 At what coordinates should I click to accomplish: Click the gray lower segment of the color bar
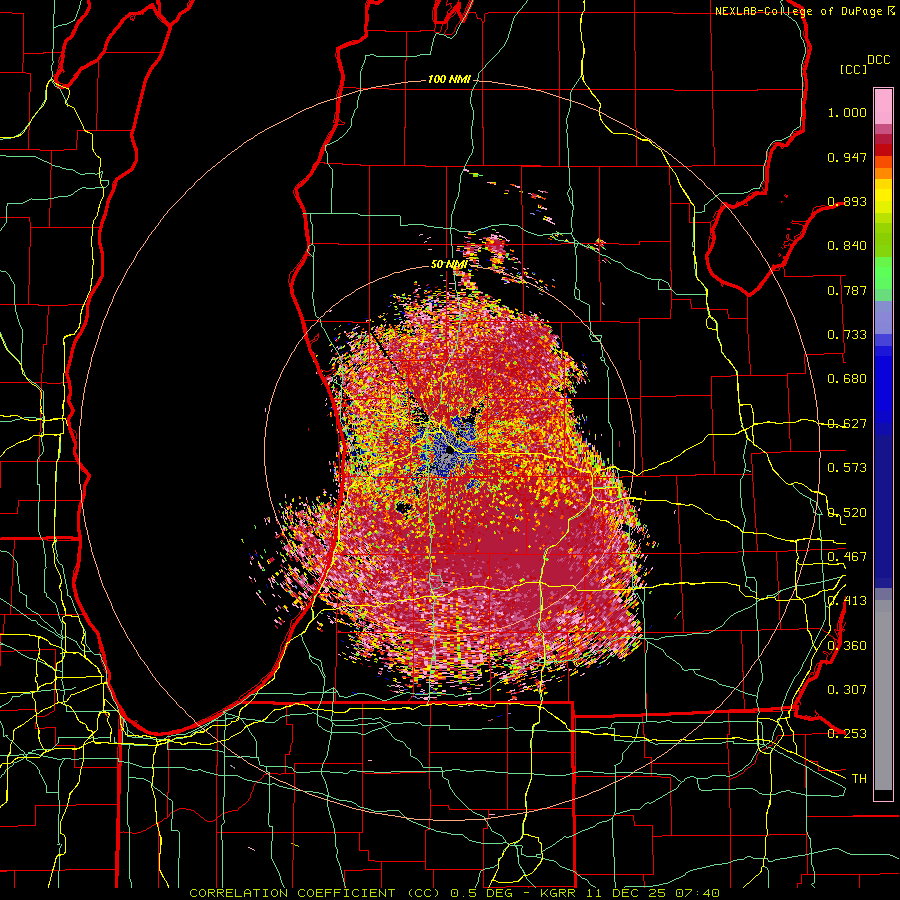(883, 695)
